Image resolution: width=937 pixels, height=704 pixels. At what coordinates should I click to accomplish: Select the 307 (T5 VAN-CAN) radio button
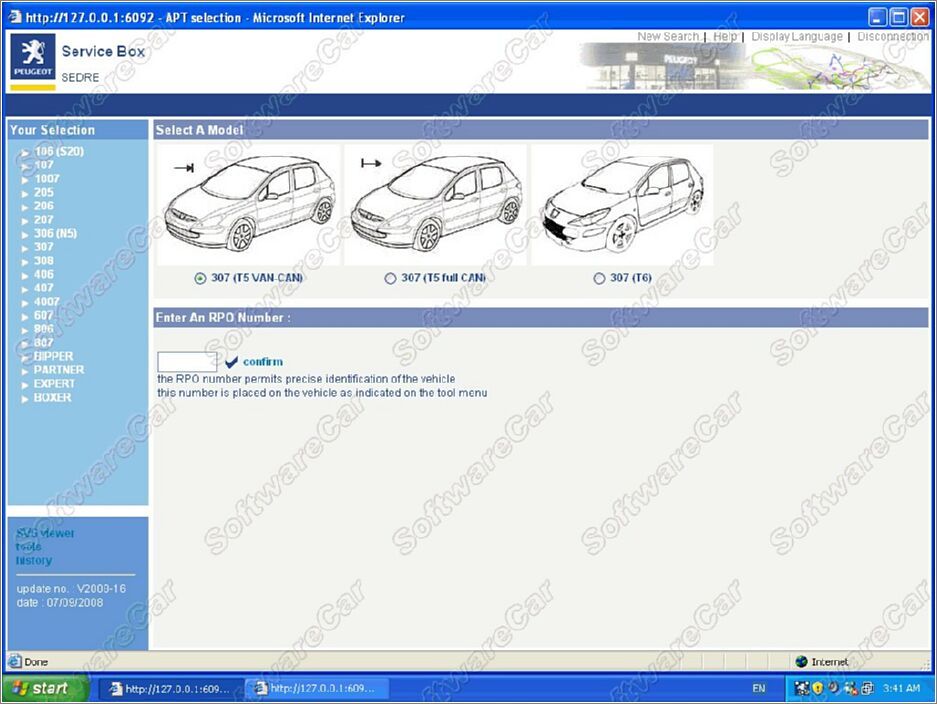[201, 278]
